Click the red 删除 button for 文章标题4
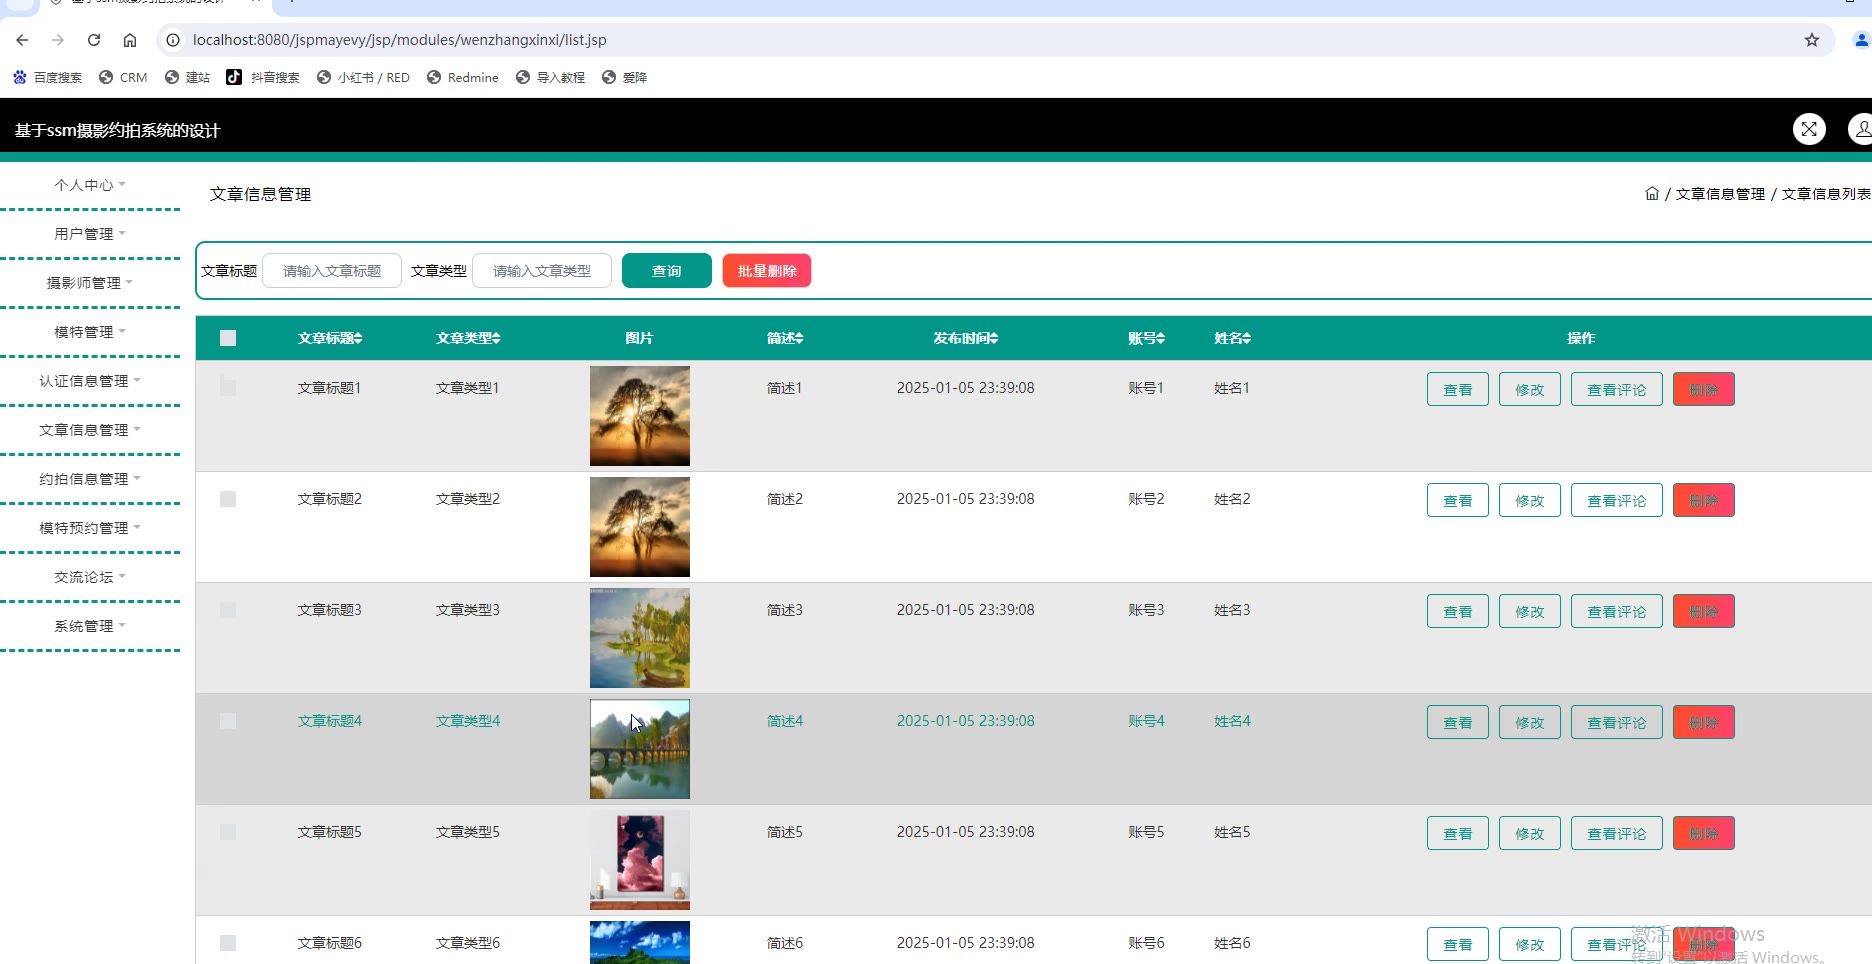 pos(1704,722)
